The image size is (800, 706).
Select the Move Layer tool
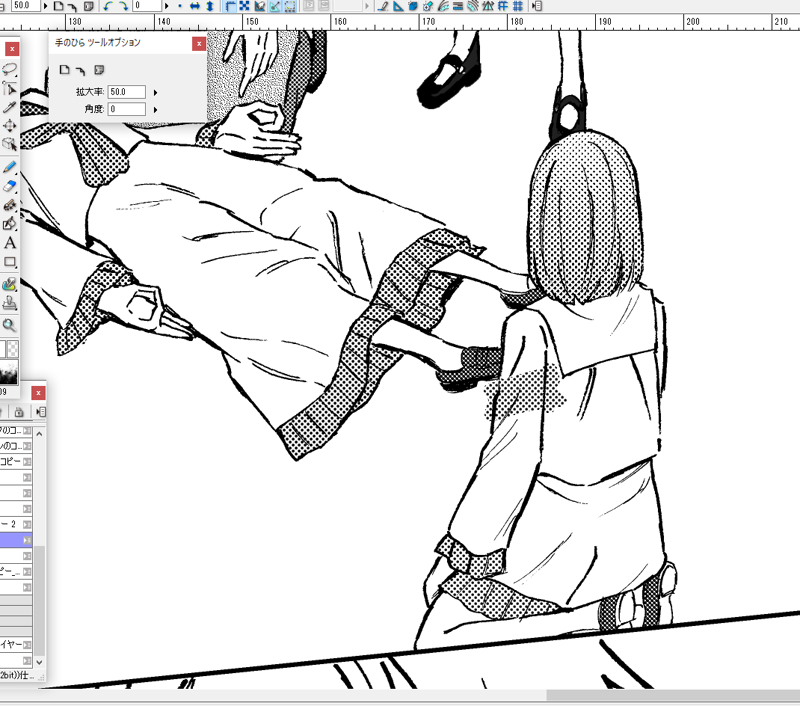[x=9, y=125]
